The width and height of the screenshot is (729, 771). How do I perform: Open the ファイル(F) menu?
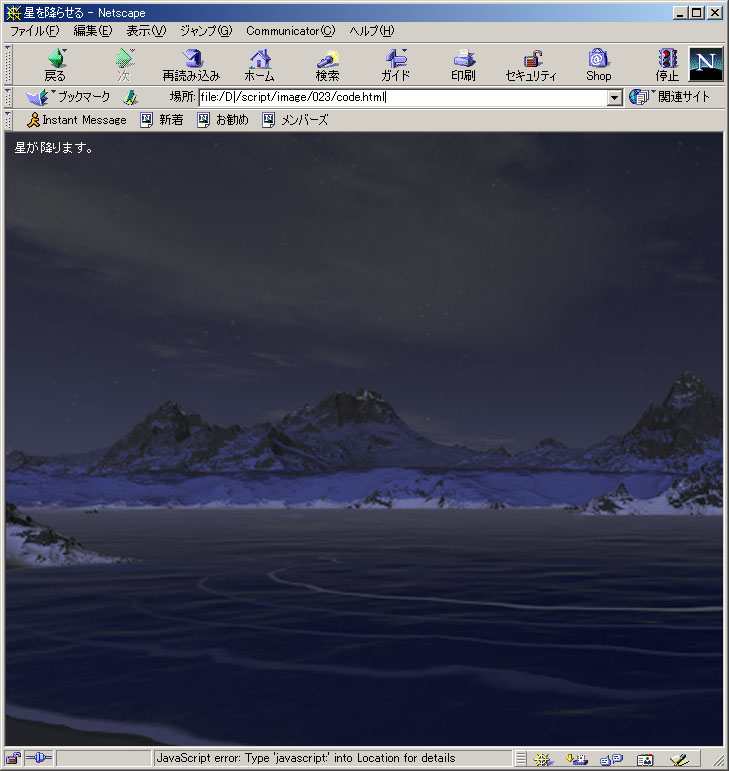point(35,31)
